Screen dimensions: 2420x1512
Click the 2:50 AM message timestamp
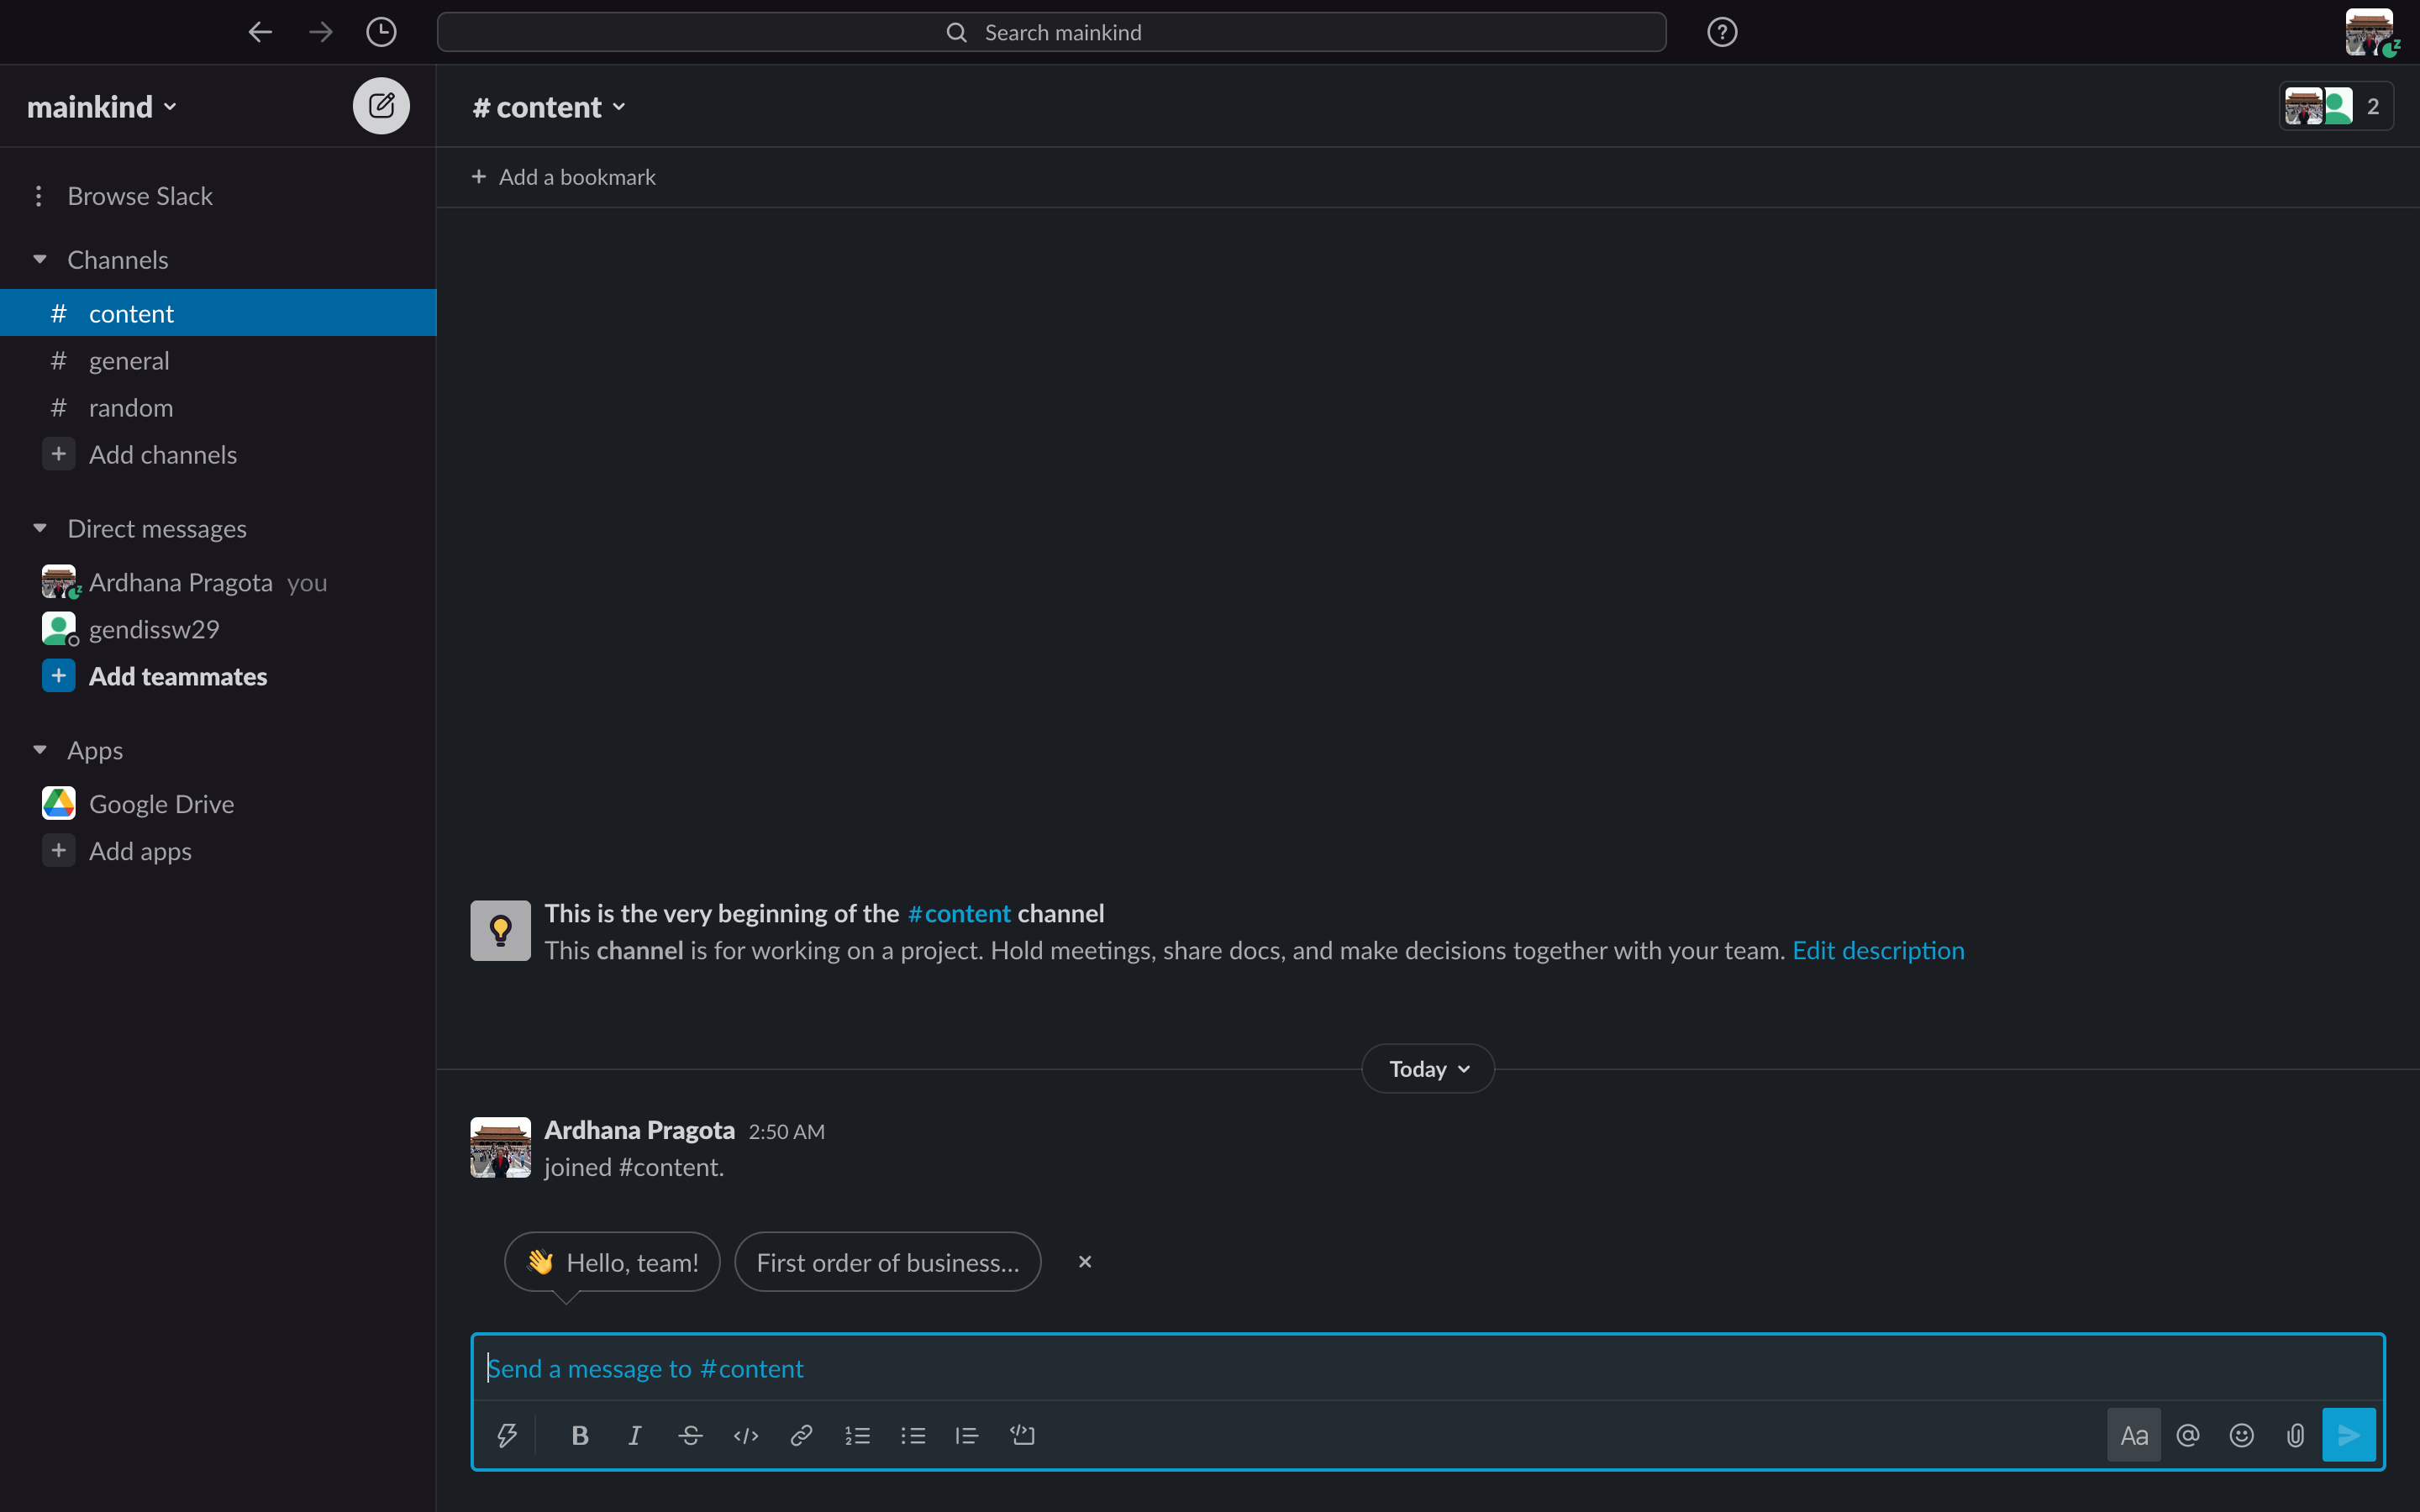click(x=786, y=1131)
